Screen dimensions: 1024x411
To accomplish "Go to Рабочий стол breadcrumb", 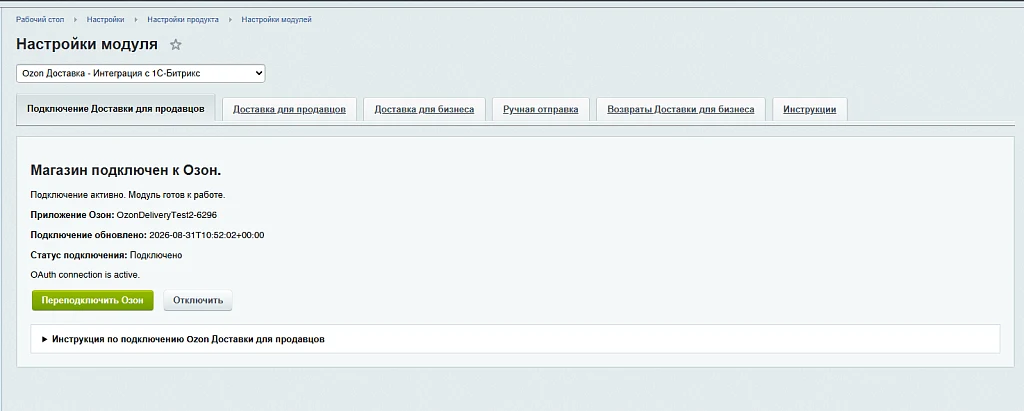I will (x=40, y=20).
